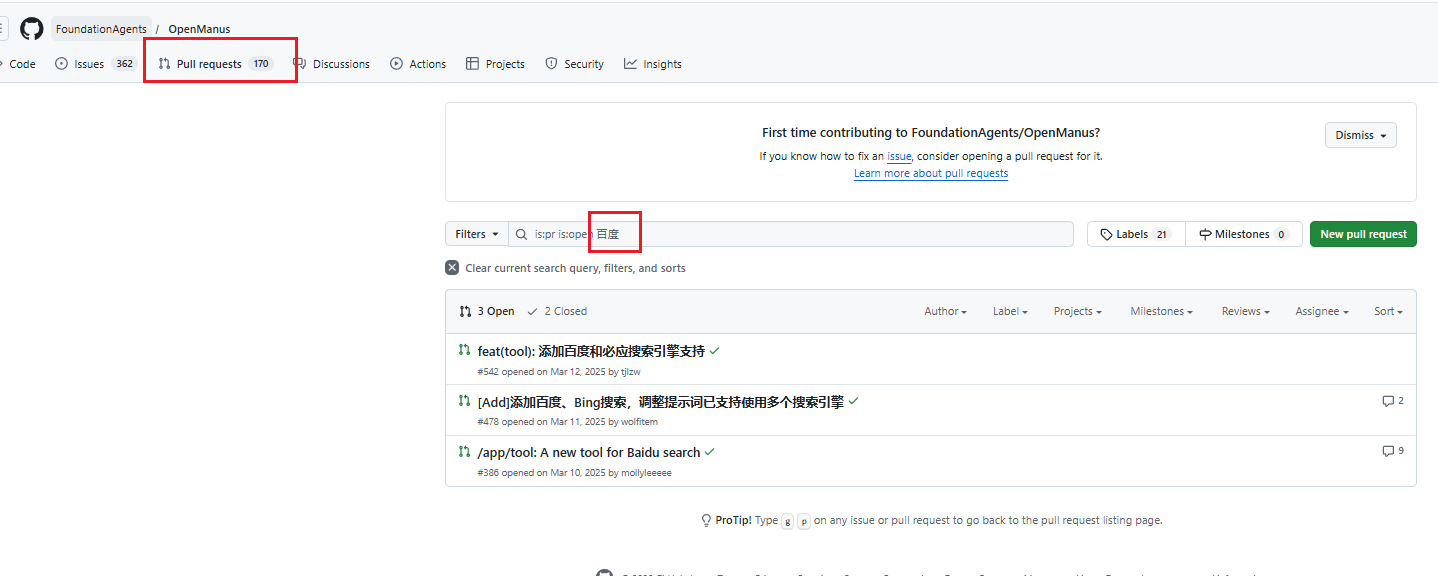Open the Projects tab
The height and width of the screenshot is (576, 1438).
pyautogui.click(x=495, y=64)
